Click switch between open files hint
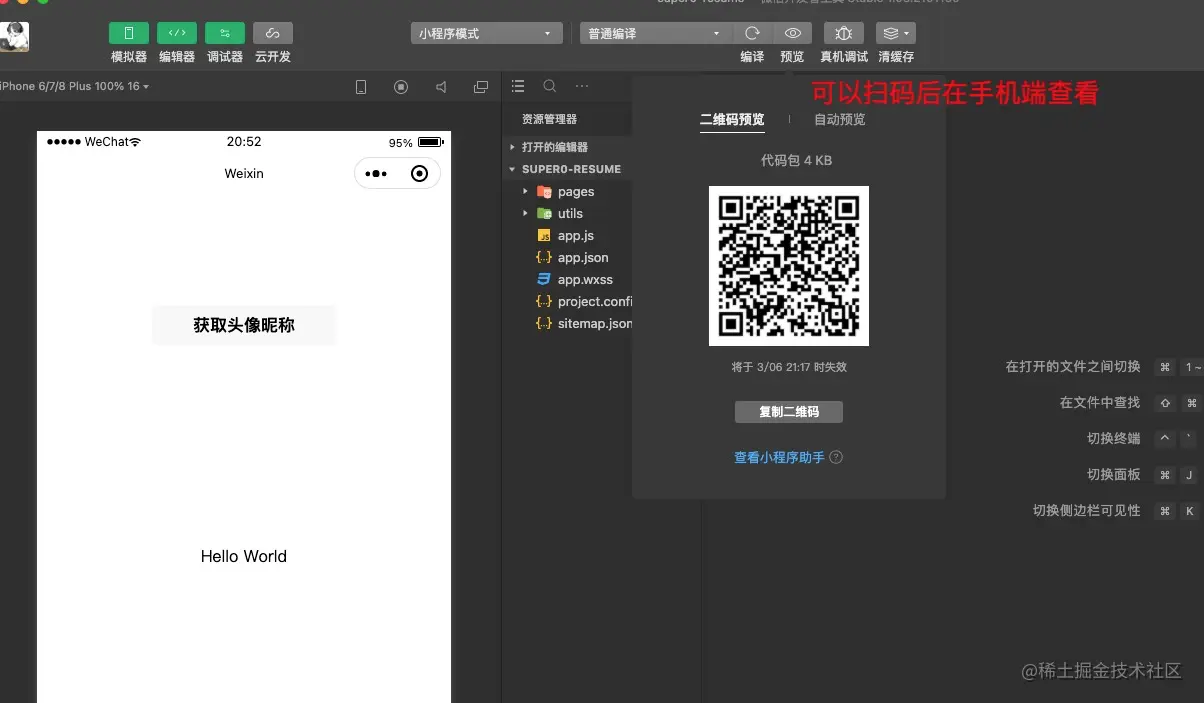The height and width of the screenshot is (703, 1204). coord(1073,366)
